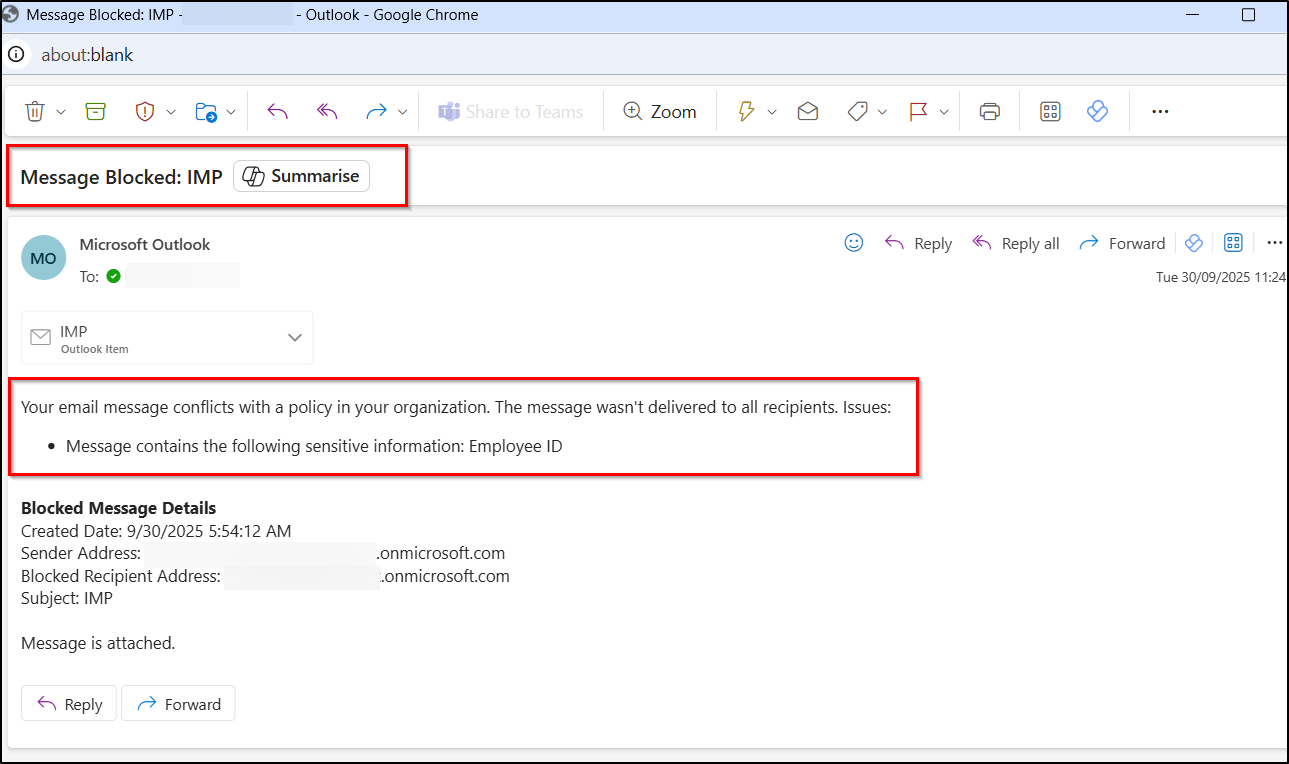Print this email
The width and height of the screenshot is (1289, 764).
pos(989,111)
